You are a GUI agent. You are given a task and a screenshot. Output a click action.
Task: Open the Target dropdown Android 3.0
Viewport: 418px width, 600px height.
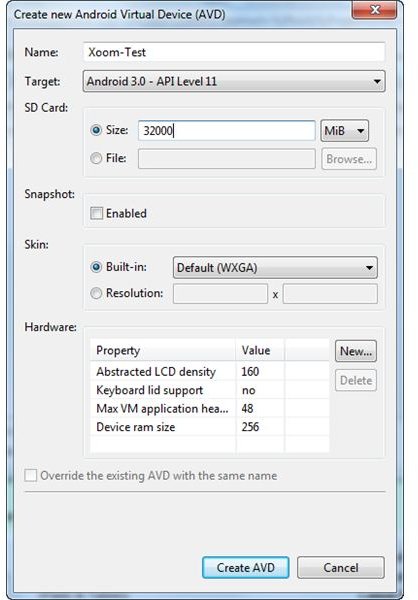click(234, 81)
